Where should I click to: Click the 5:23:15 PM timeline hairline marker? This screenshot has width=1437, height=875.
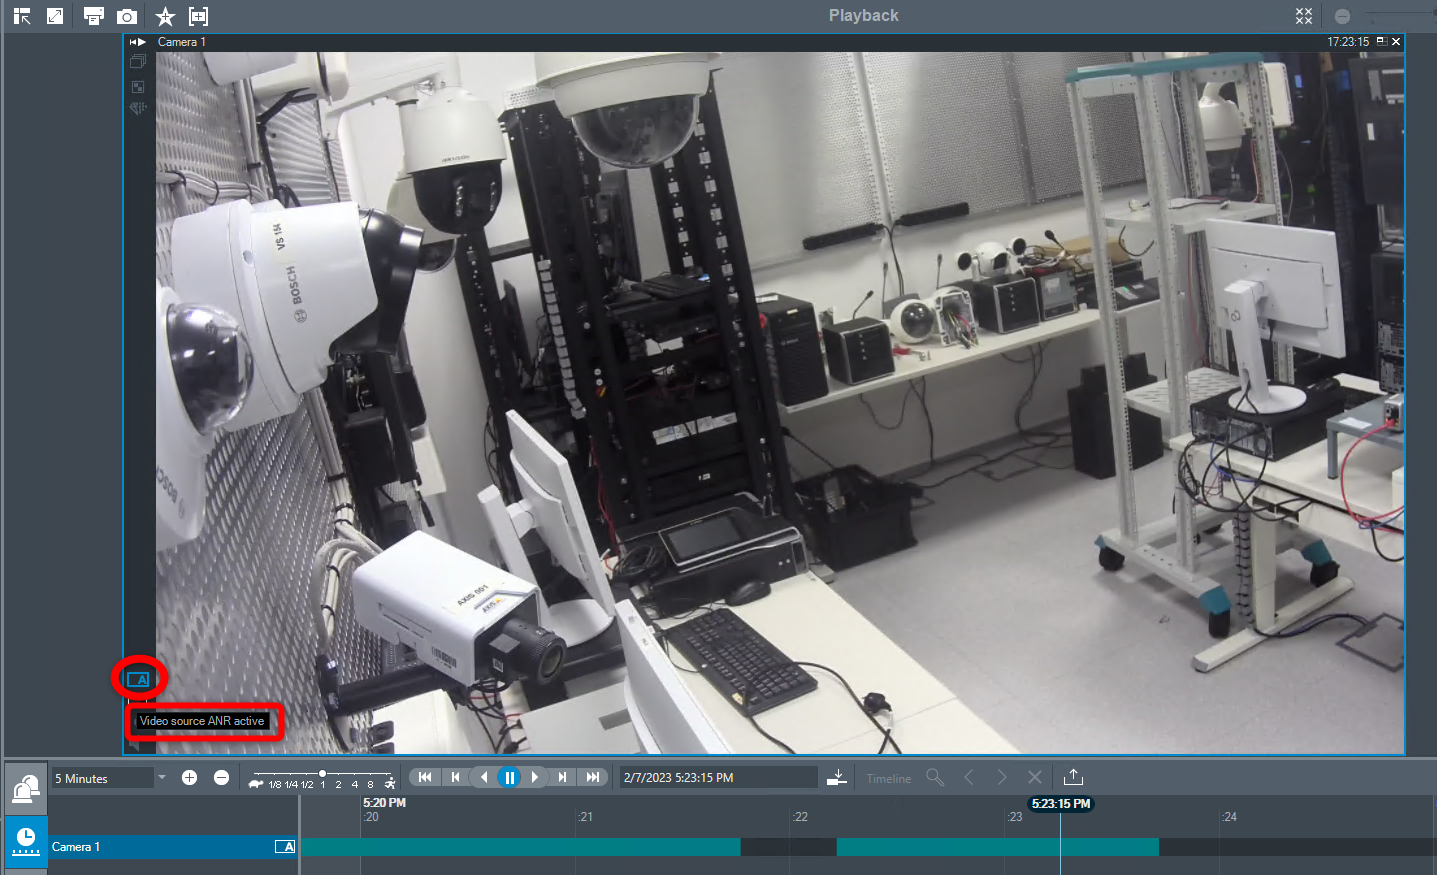(1060, 804)
